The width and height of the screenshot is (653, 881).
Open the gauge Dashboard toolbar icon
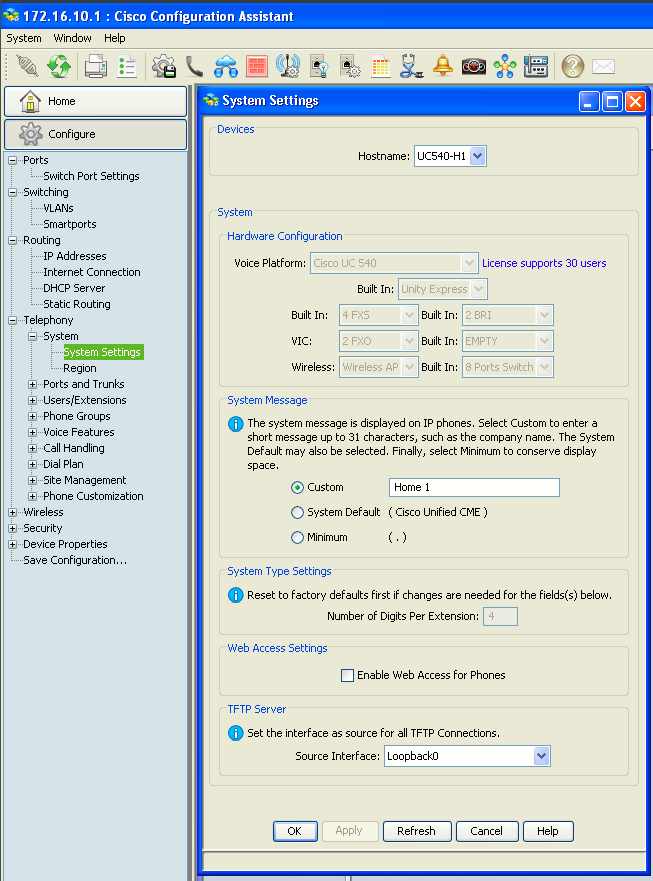474,66
